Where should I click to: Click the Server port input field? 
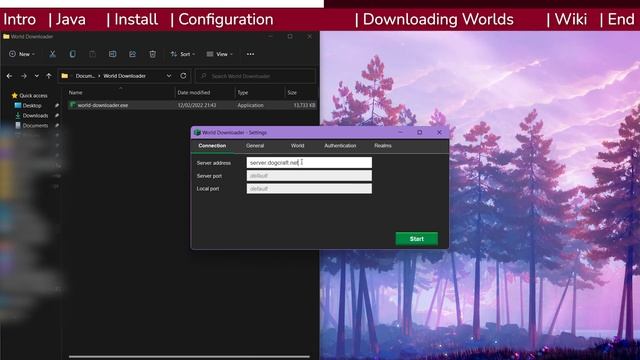pyautogui.click(x=309, y=176)
